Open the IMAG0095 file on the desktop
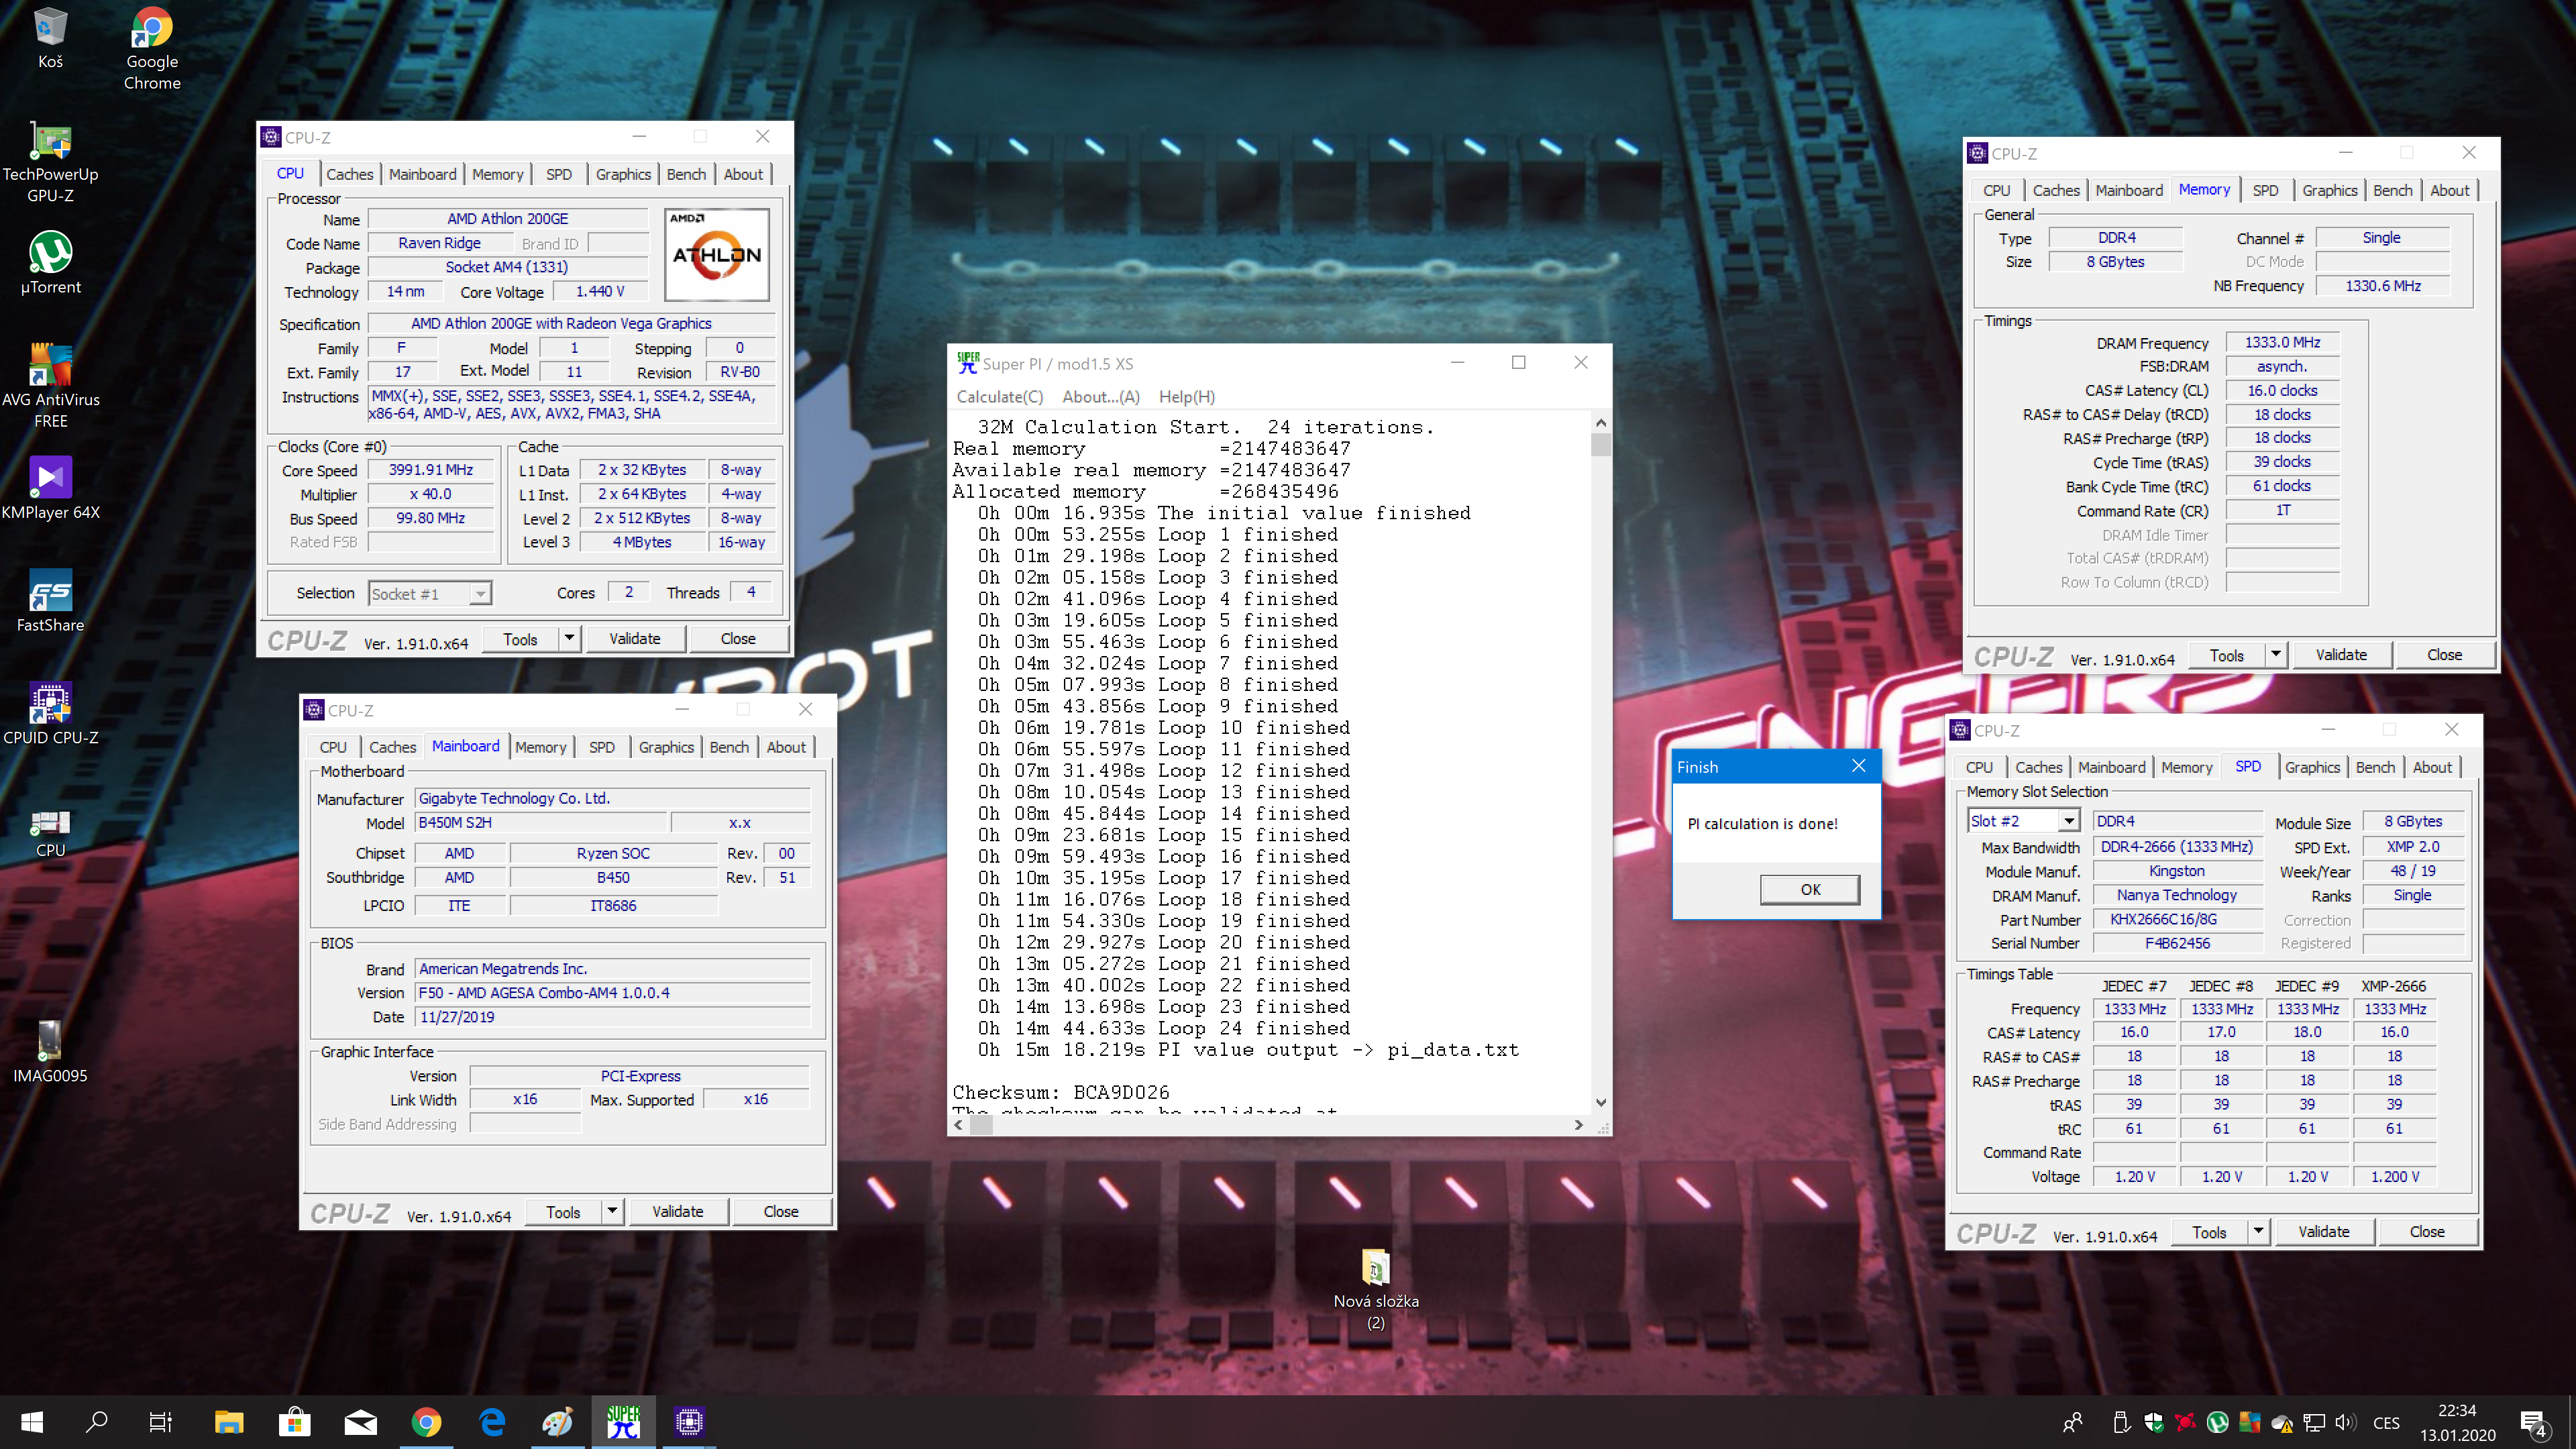The height and width of the screenshot is (1449, 2576). click(50, 1052)
